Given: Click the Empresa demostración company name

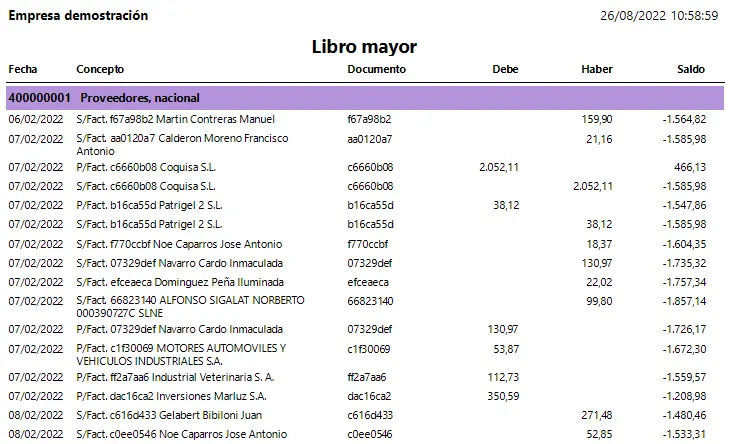Looking at the screenshot, I should (x=78, y=16).
